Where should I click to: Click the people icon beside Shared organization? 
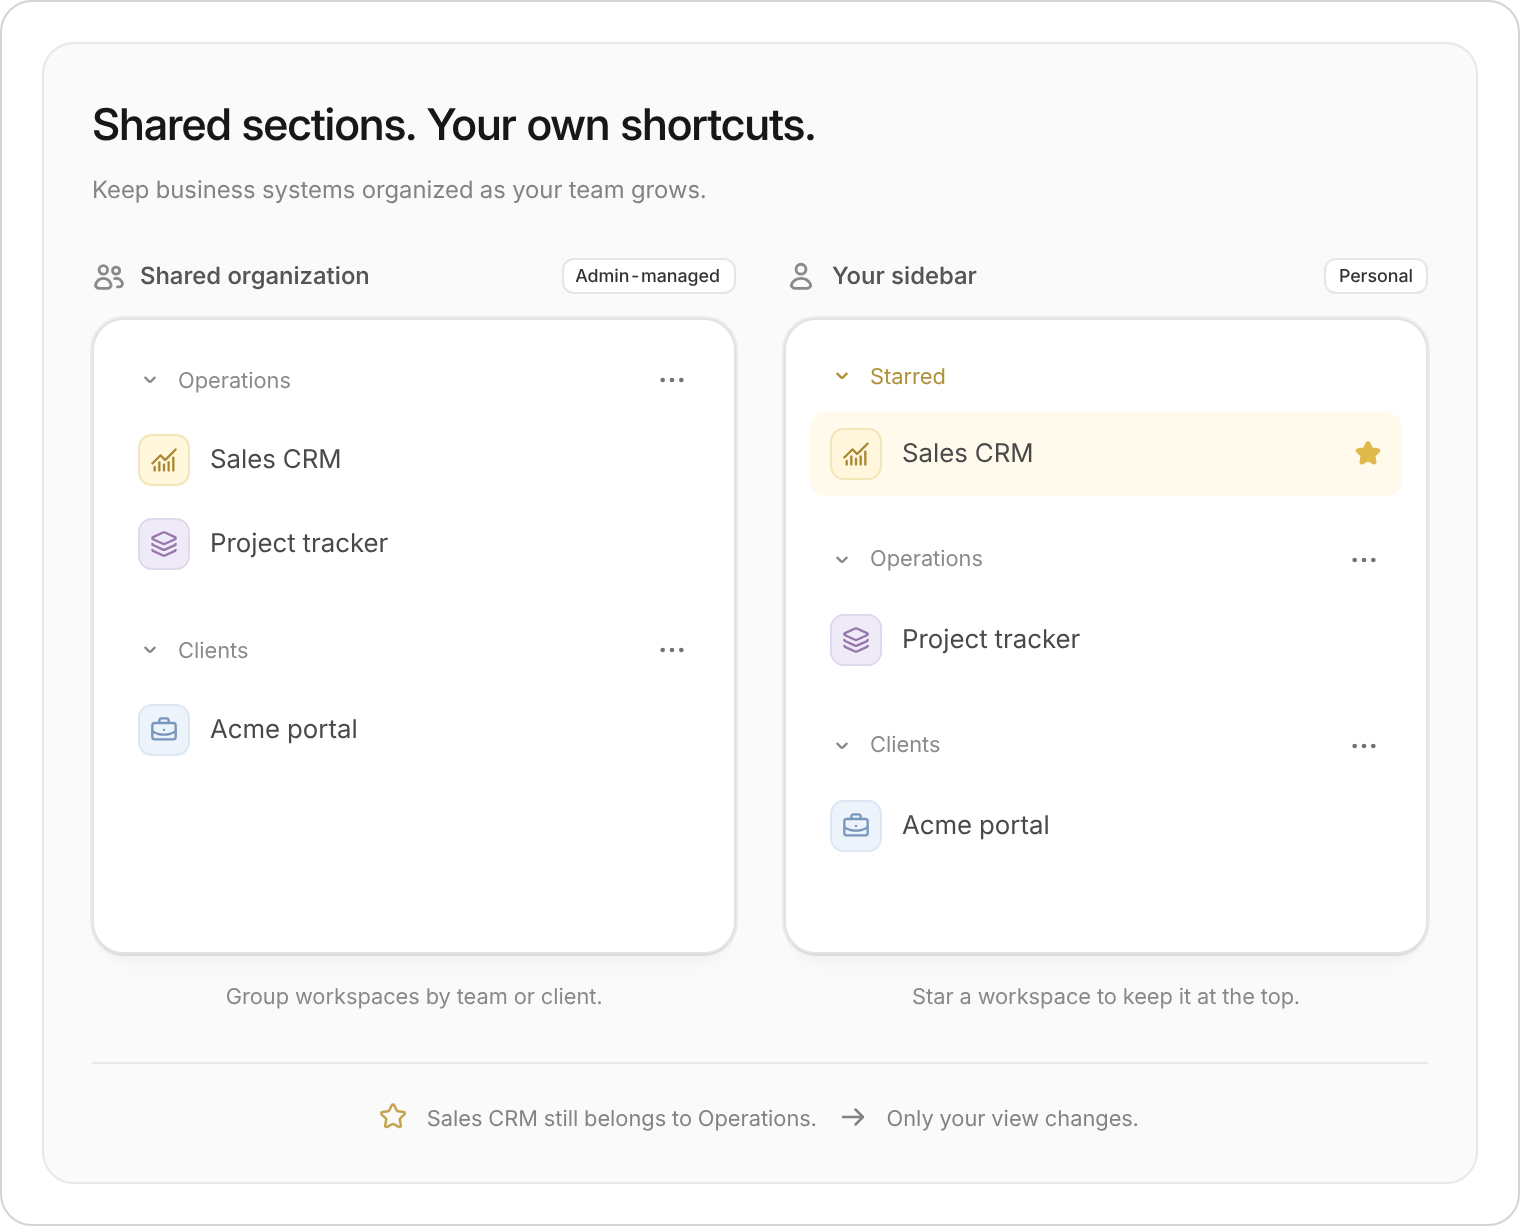(109, 277)
